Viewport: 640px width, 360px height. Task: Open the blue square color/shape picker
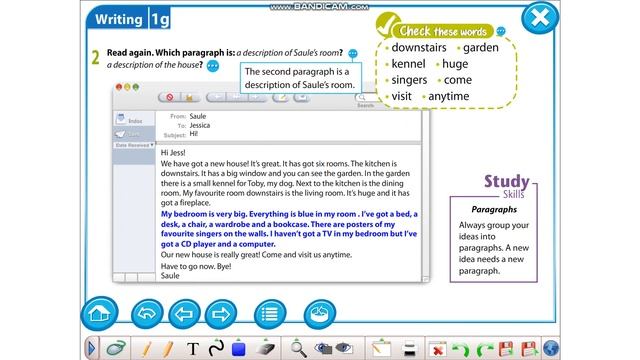pyautogui.click(x=238, y=348)
